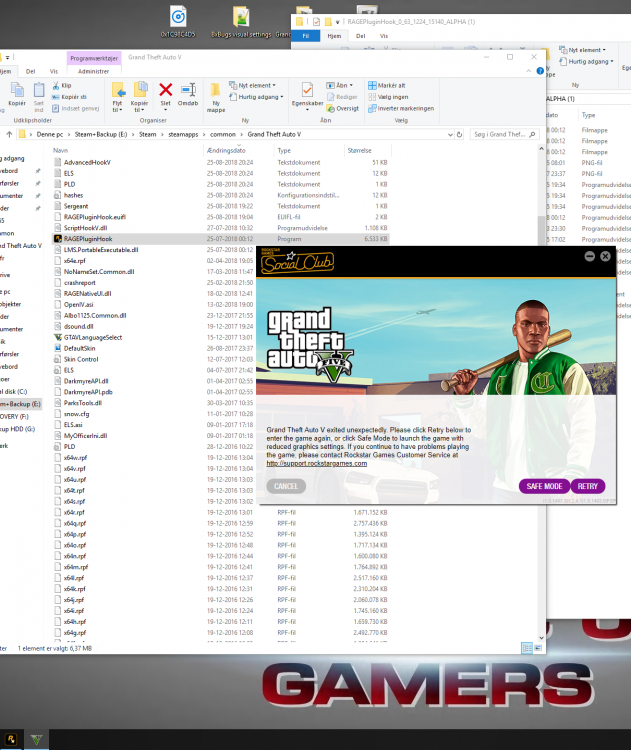
Task: Select the AdvancedHookV file
Action: tap(87, 162)
